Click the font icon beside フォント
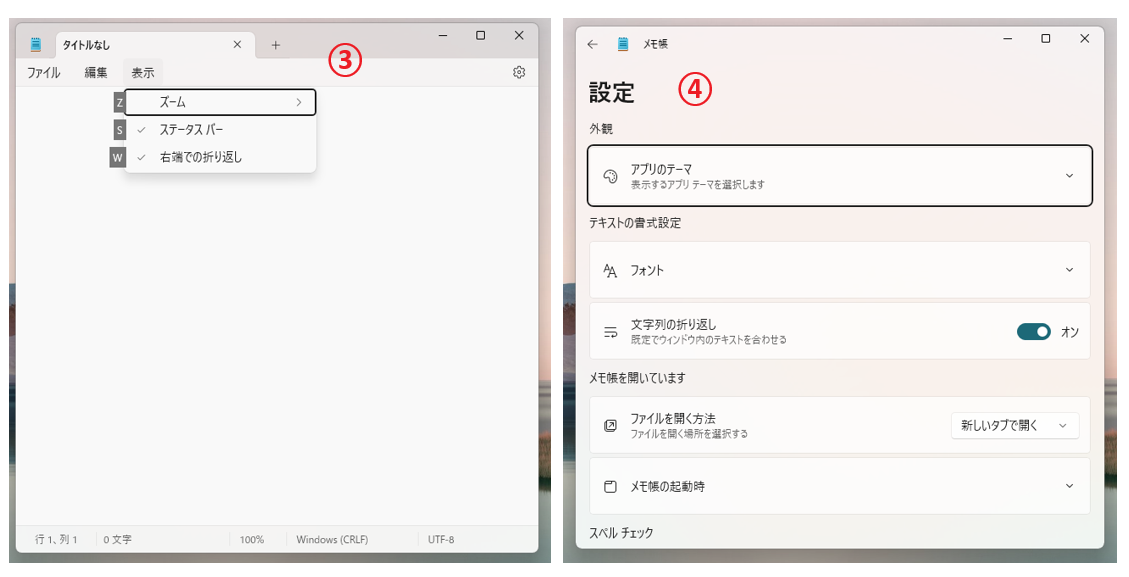This screenshot has height=577, width=1129. click(x=611, y=270)
